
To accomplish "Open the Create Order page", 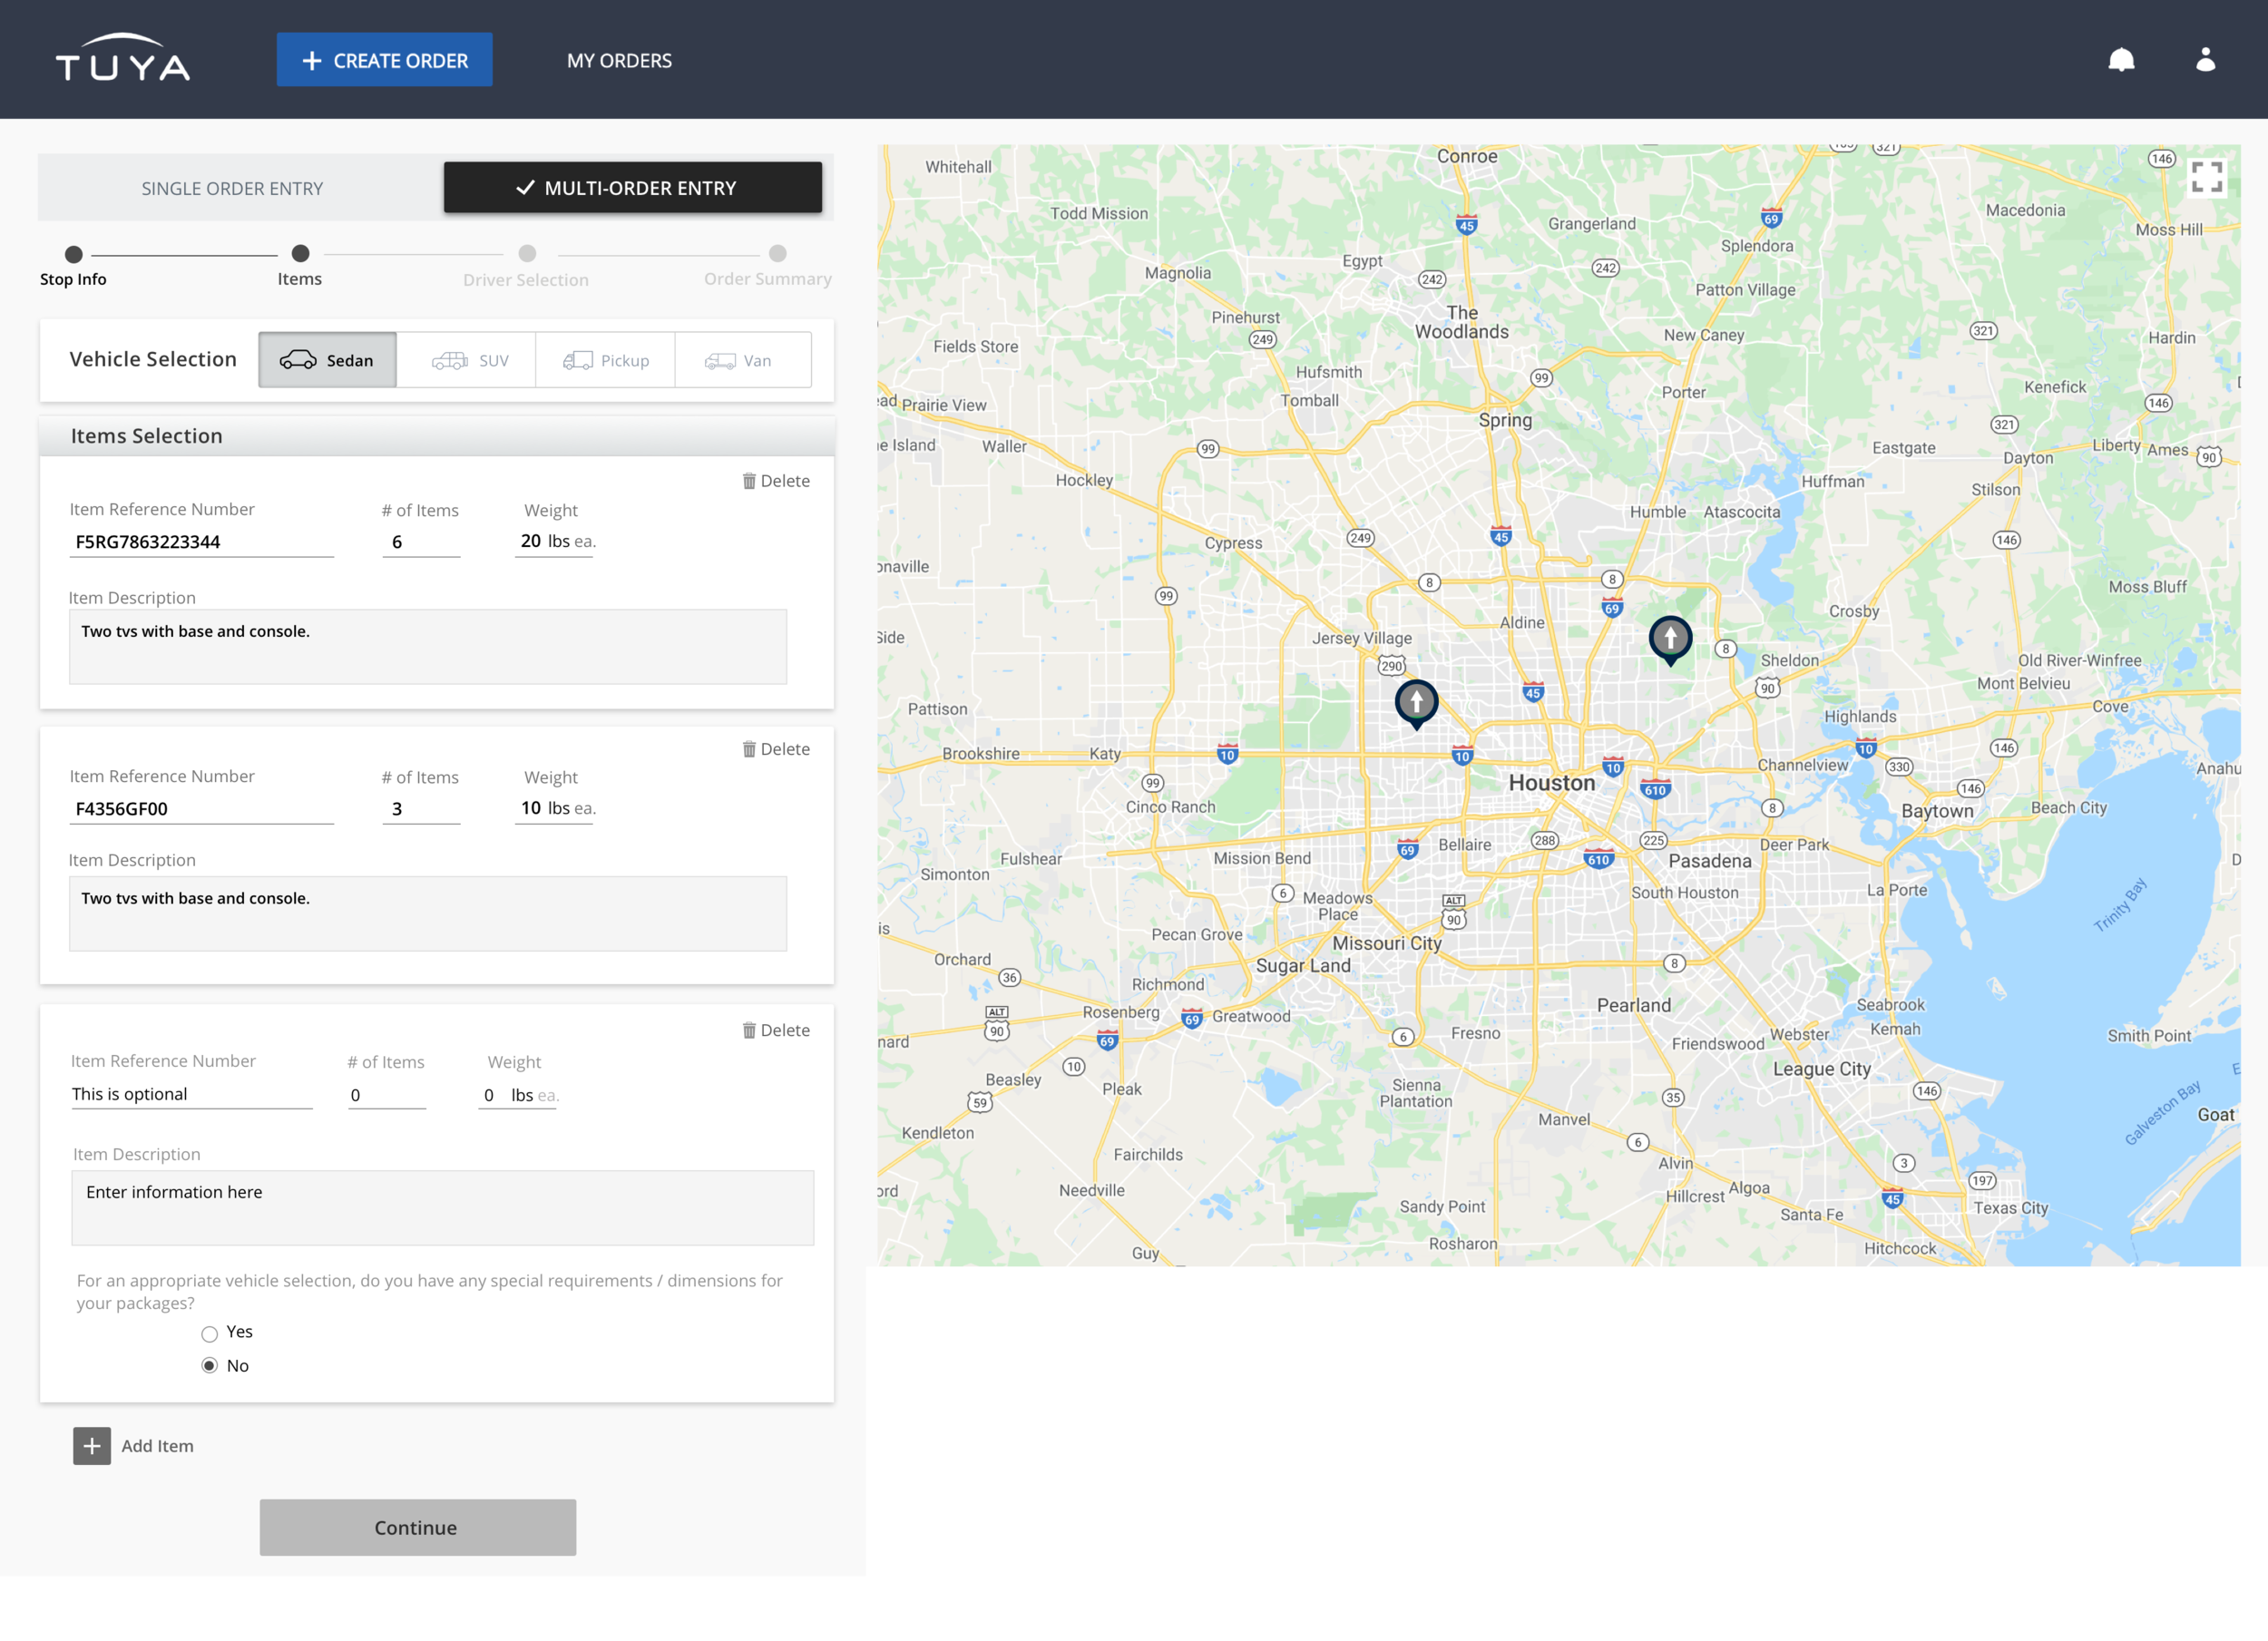I will click(x=385, y=60).
